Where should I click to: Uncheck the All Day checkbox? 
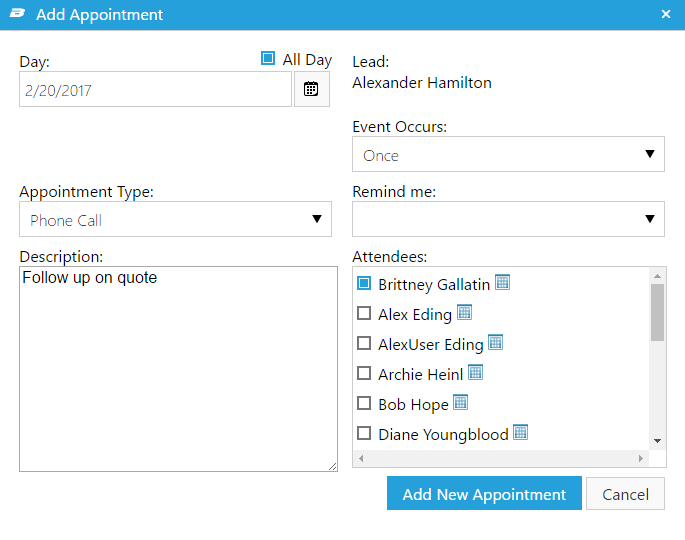[268, 59]
